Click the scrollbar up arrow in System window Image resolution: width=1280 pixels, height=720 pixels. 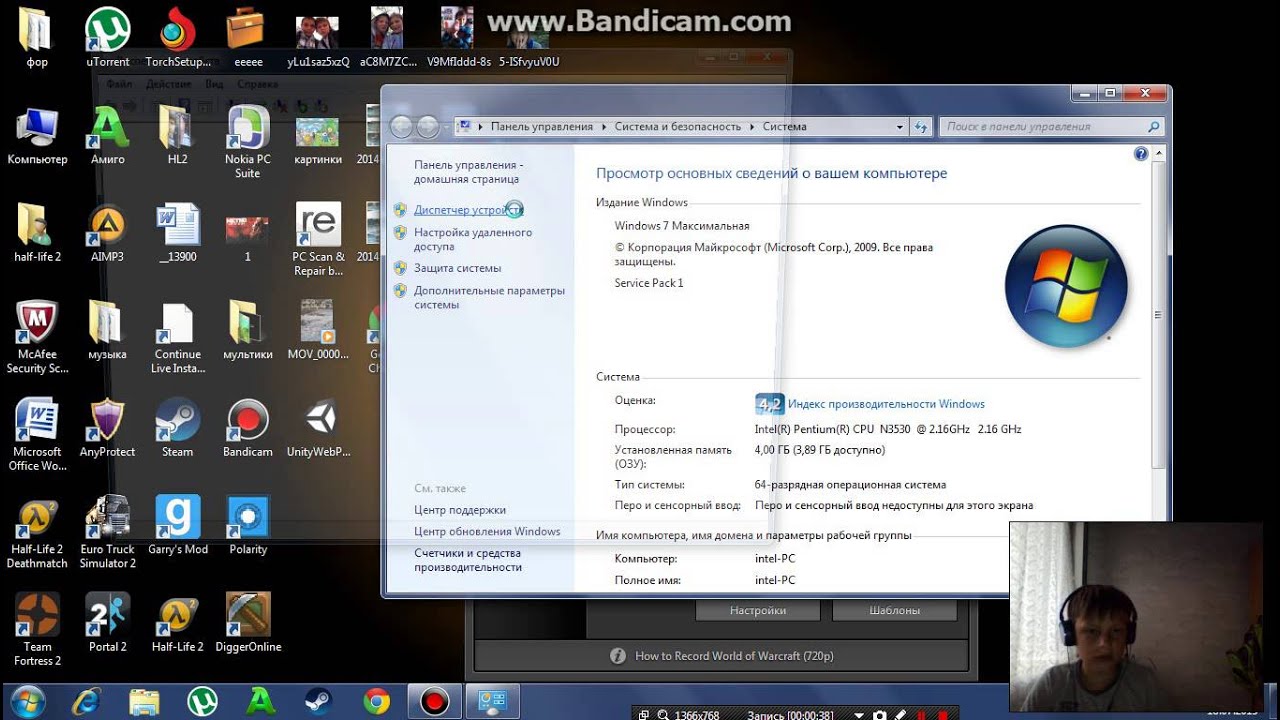point(1158,154)
